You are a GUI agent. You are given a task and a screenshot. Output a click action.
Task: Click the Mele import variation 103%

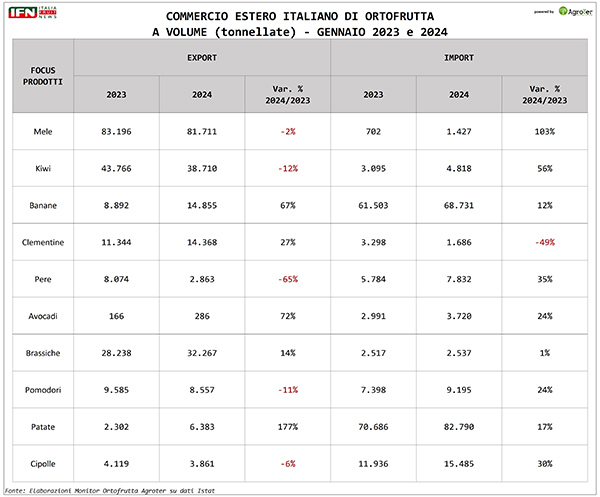[542, 132]
